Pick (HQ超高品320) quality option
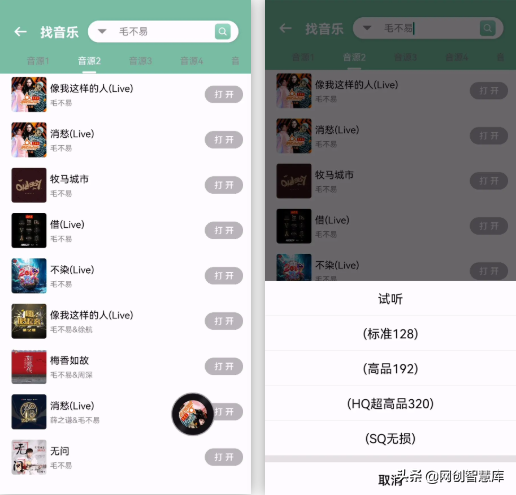Screen dimensions: 516x495 pos(390,404)
